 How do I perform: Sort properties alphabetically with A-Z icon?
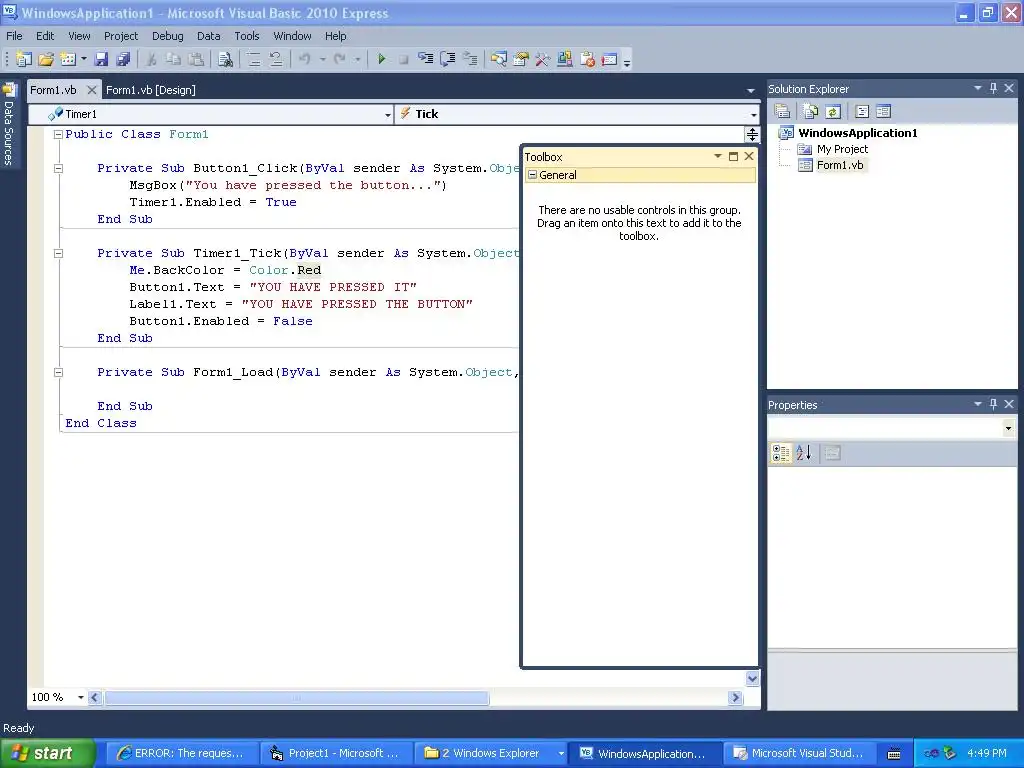804,453
